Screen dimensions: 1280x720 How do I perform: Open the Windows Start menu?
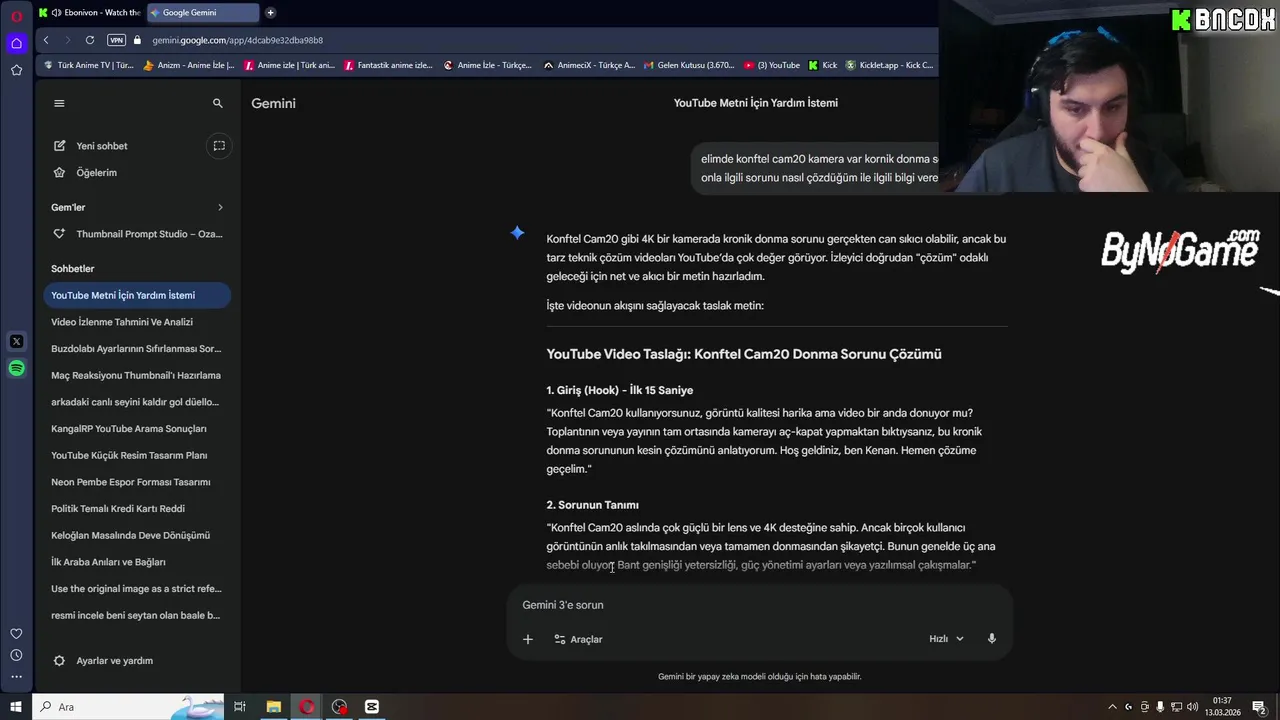tap(15, 707)
